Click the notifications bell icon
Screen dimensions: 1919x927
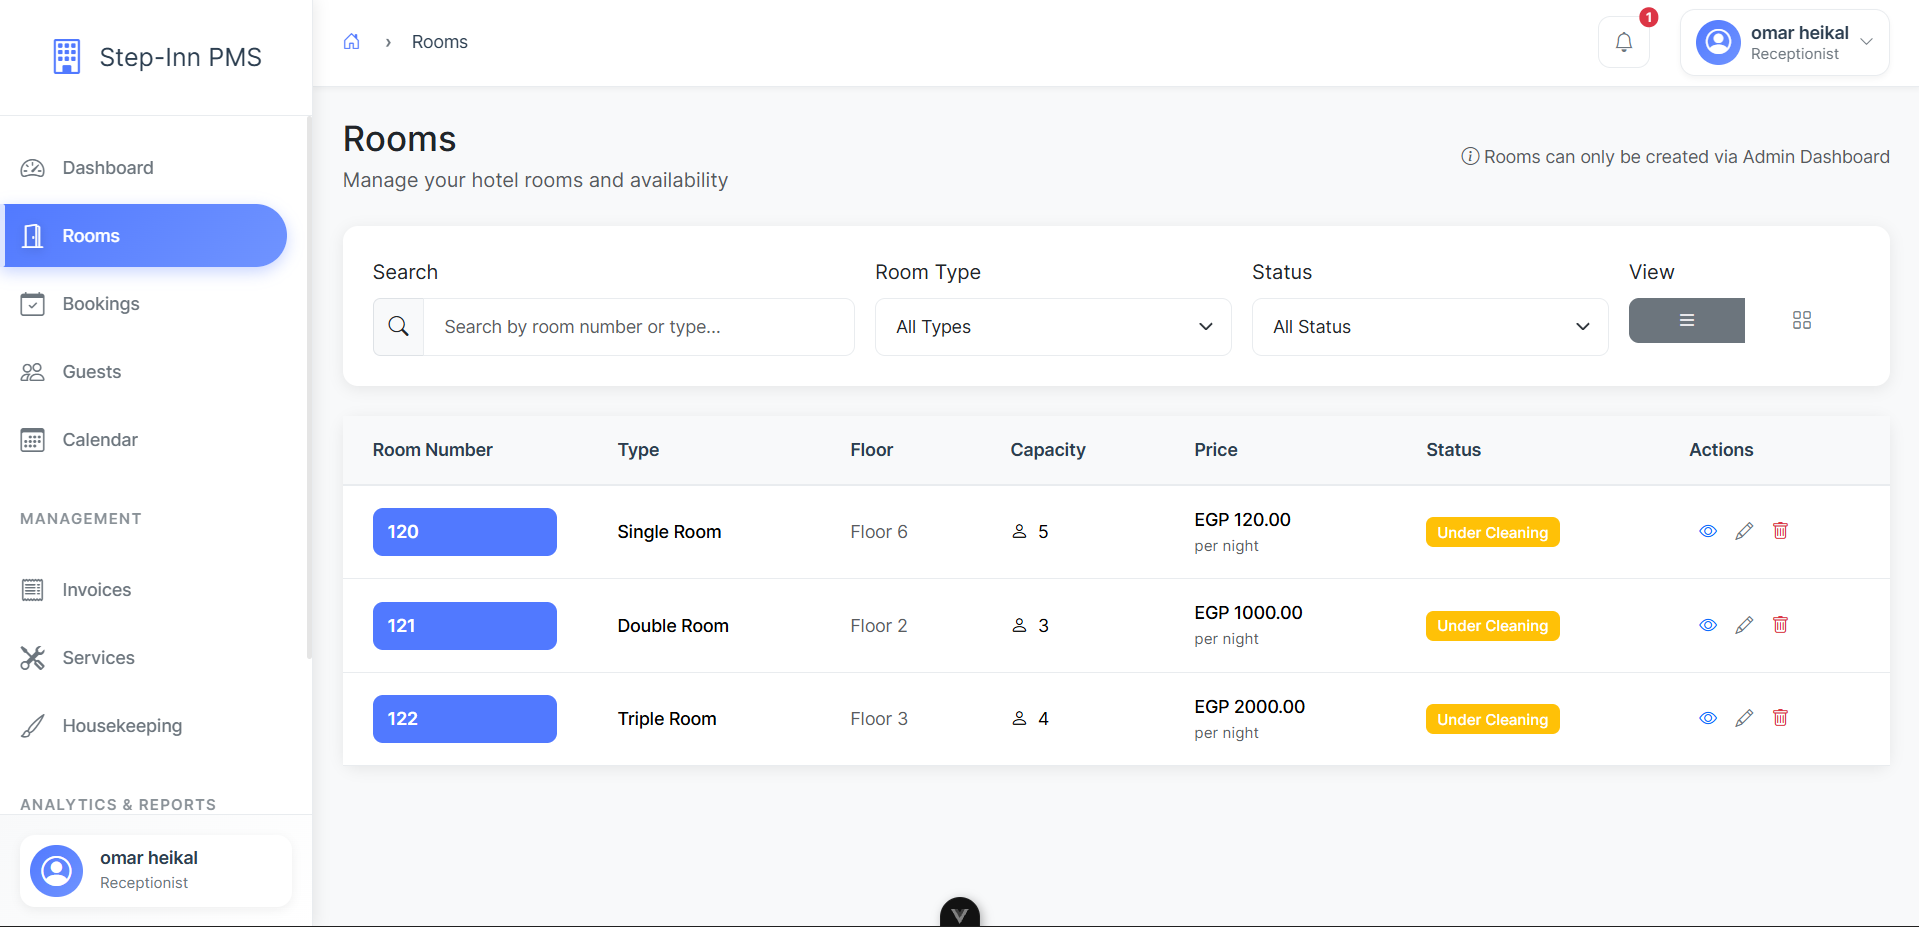1623,42
